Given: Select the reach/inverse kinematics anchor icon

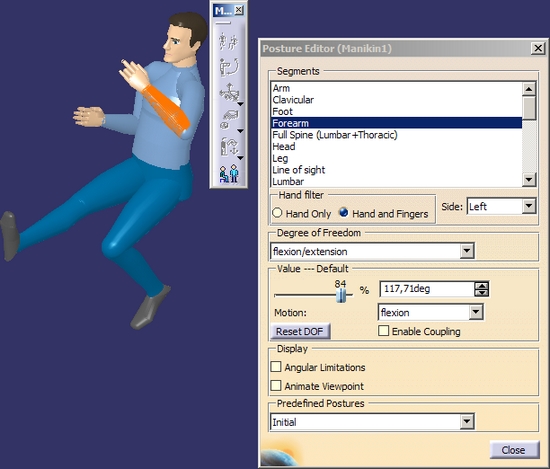Looking at the screenshot, I should pos(229,146).
